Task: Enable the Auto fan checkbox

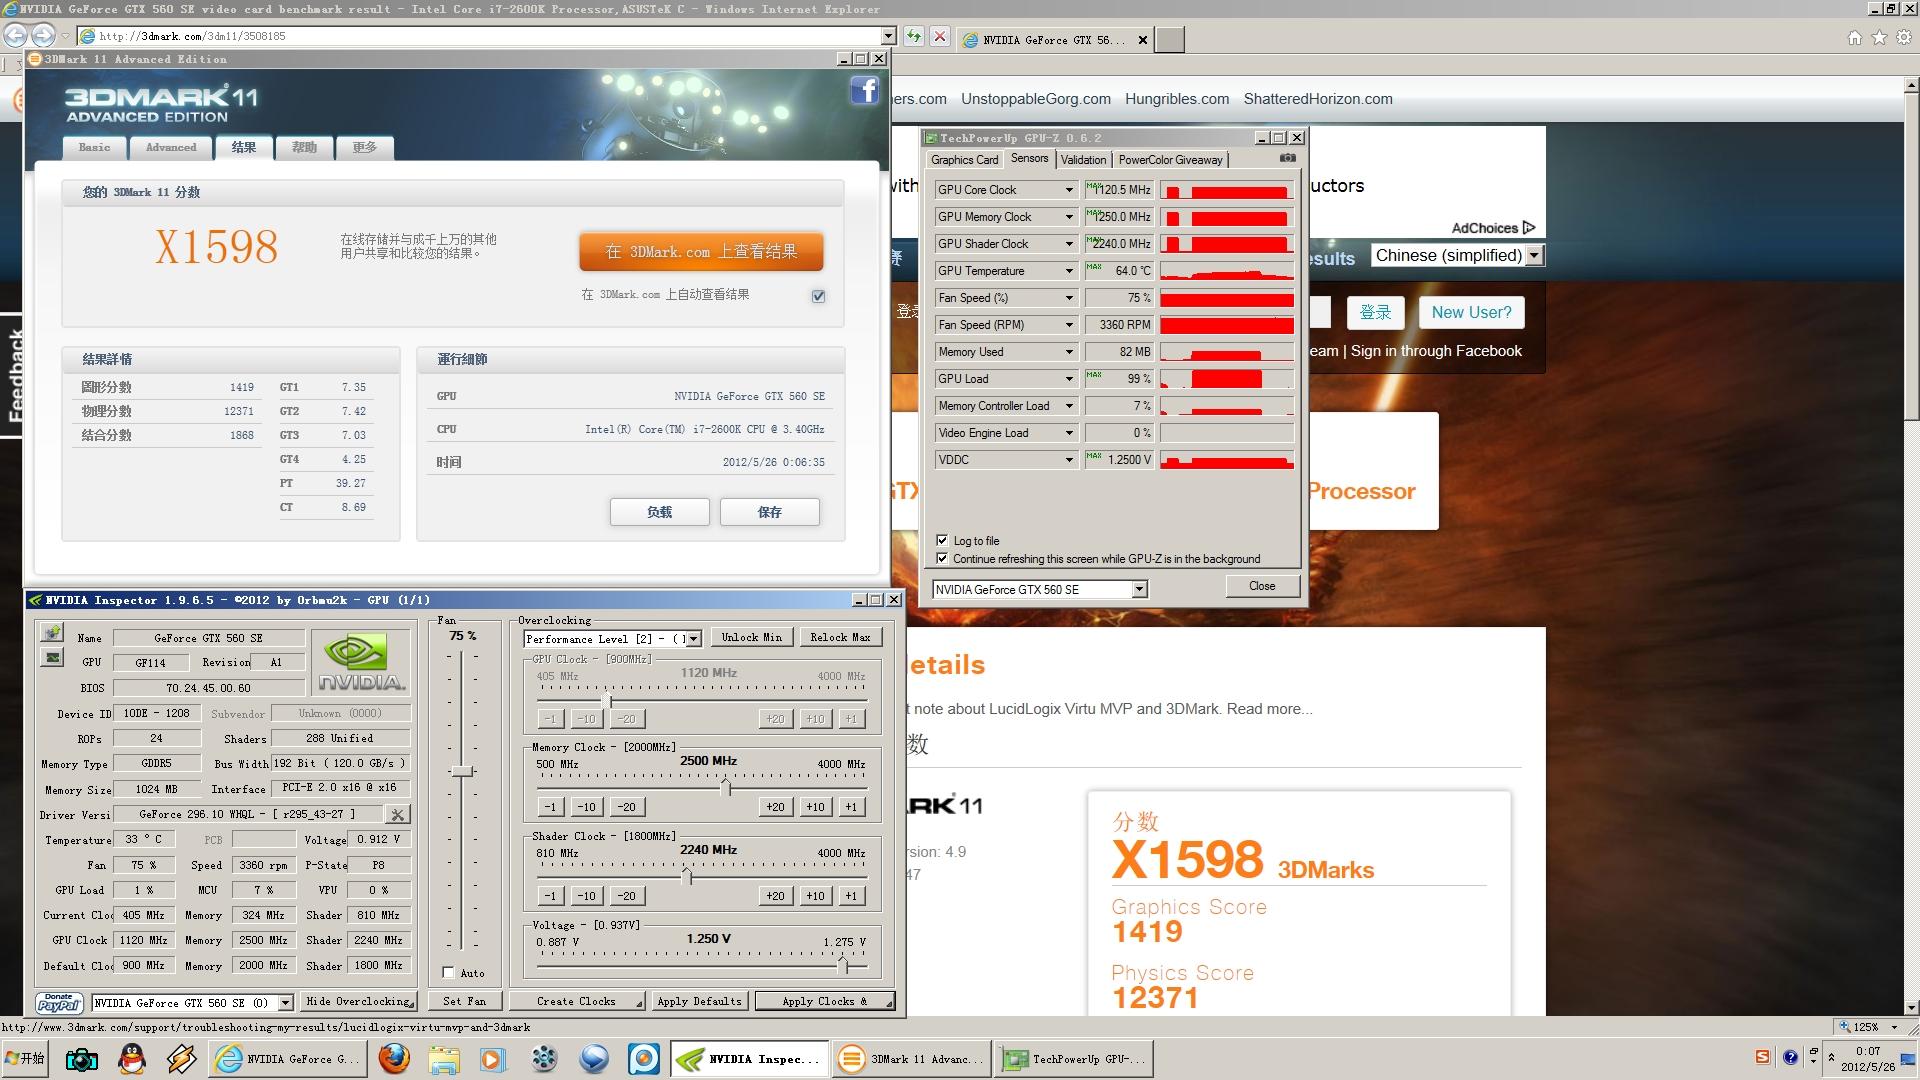Action: coord(448,972)
